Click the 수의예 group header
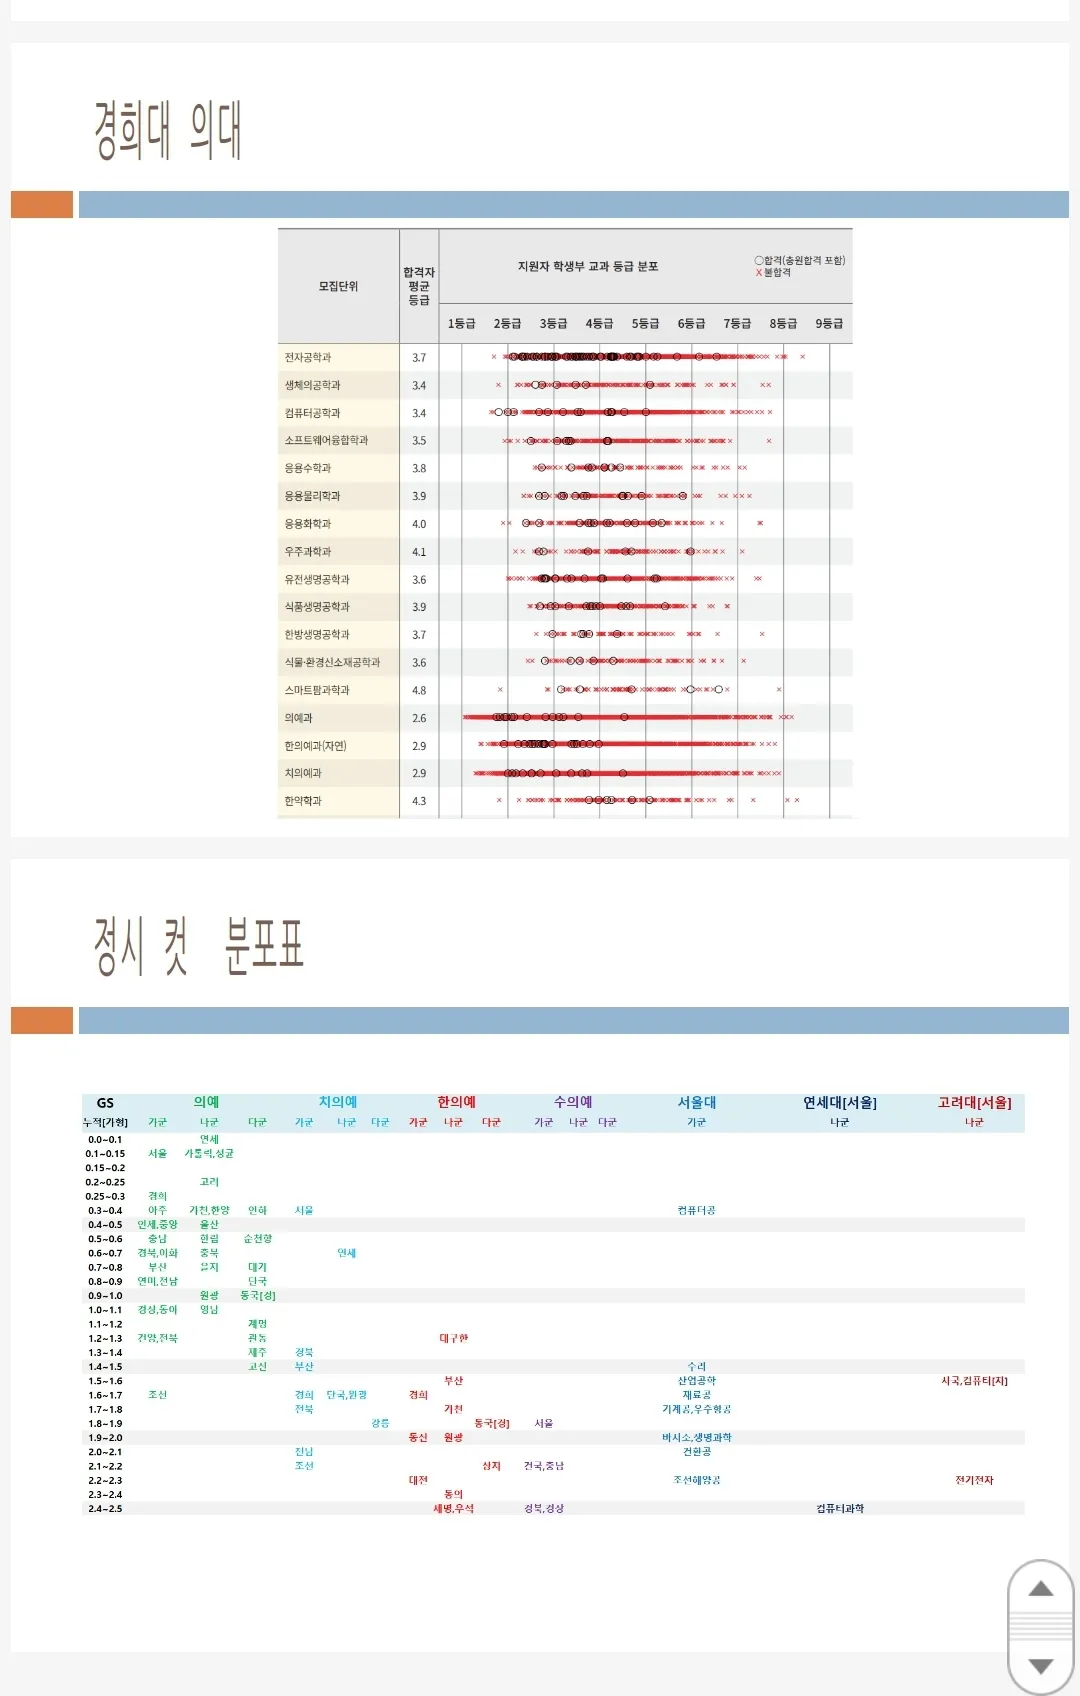The width and height of the screenshot is (1080, 1696). coord(574,1102)
